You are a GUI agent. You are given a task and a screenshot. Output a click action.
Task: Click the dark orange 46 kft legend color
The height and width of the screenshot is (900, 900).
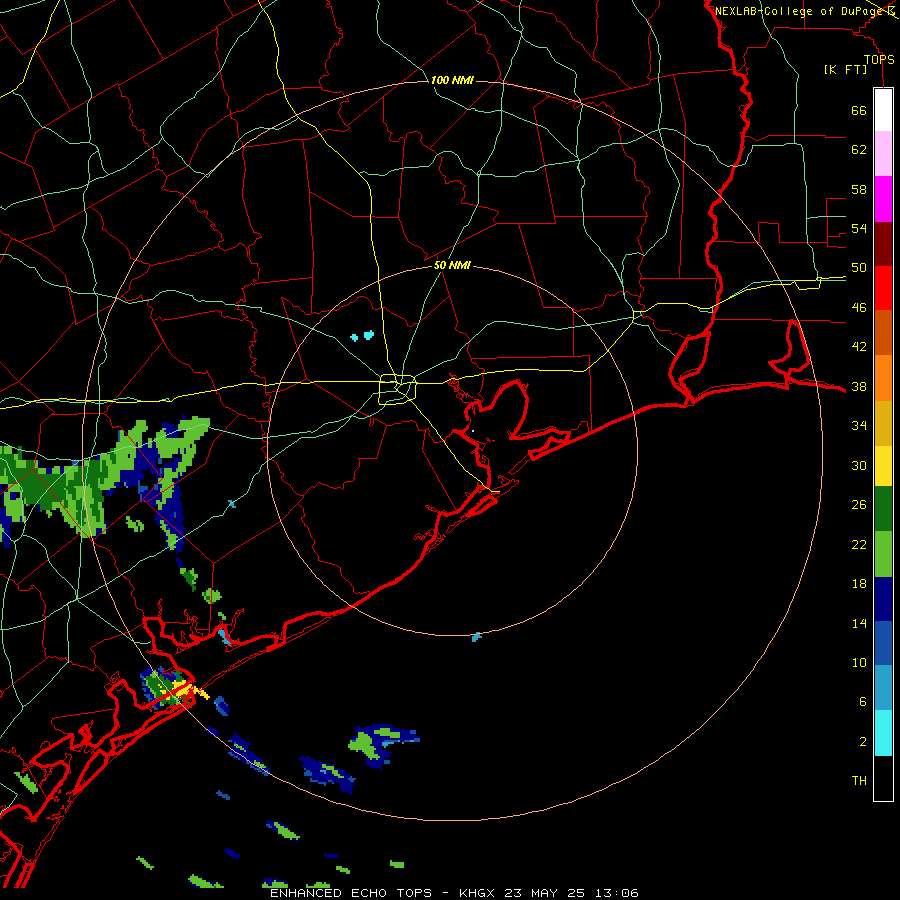coord(883,332)
